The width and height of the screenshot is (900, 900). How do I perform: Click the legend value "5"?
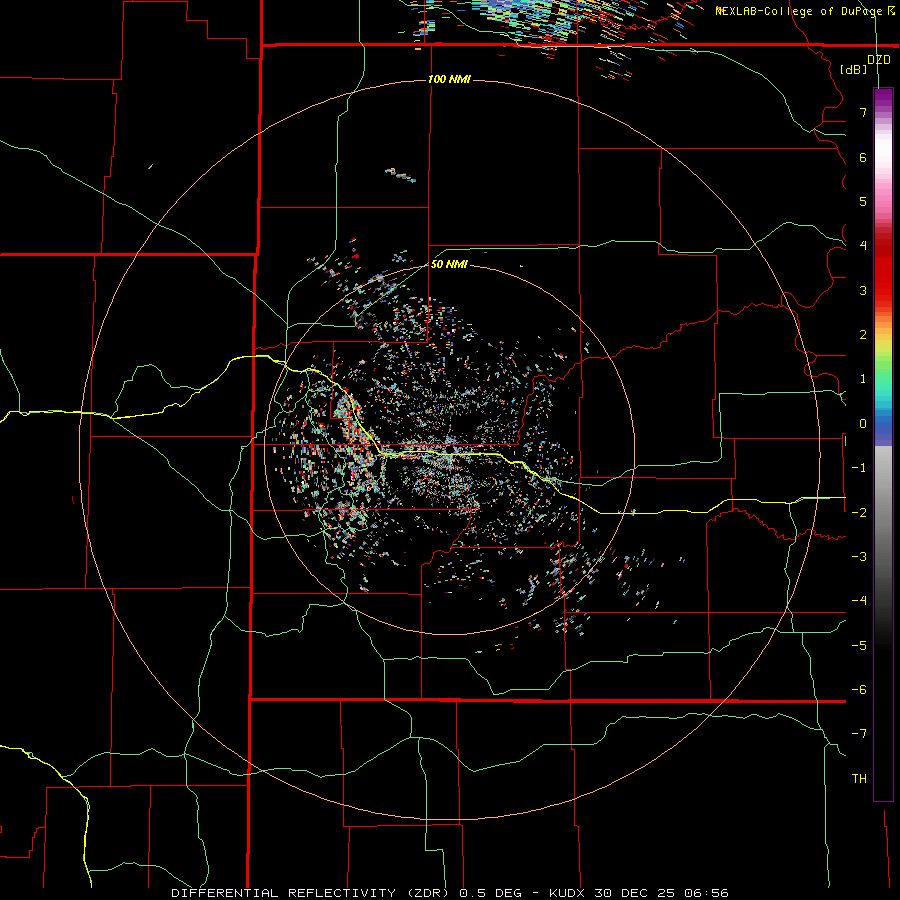(863, 201)
